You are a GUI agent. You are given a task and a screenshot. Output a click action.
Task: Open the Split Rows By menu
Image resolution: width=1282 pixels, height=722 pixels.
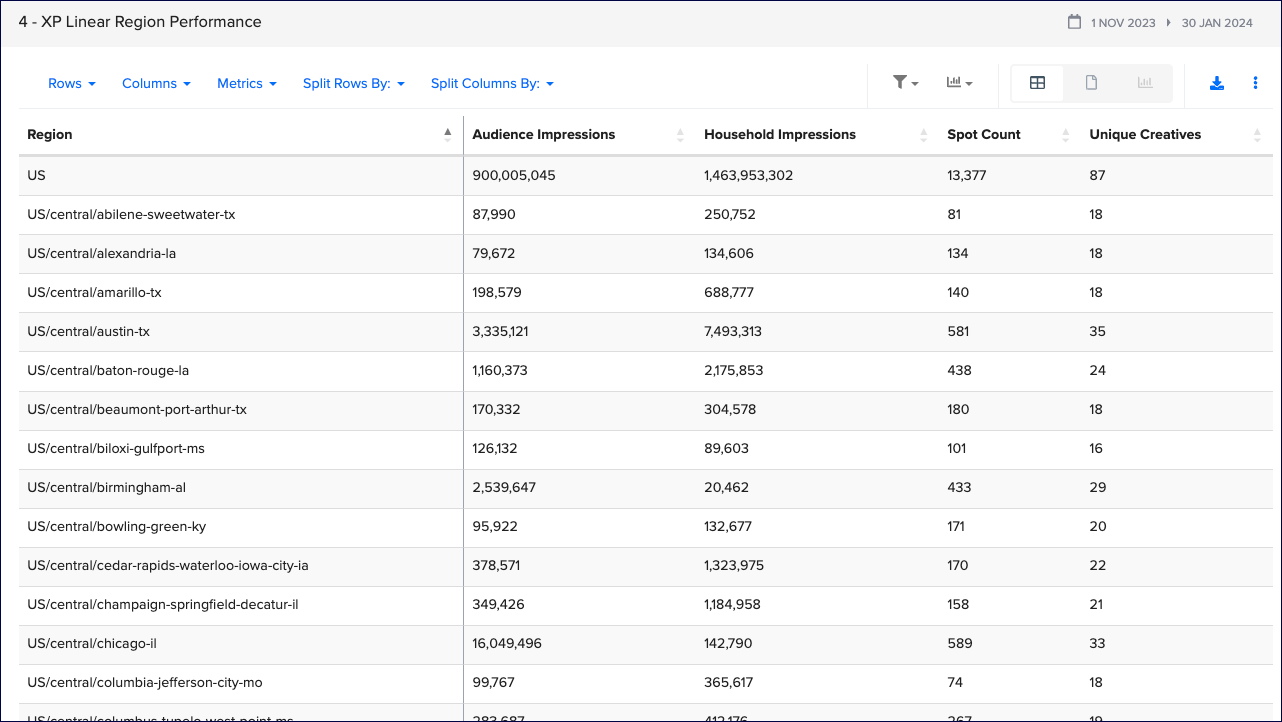[354, 83]
